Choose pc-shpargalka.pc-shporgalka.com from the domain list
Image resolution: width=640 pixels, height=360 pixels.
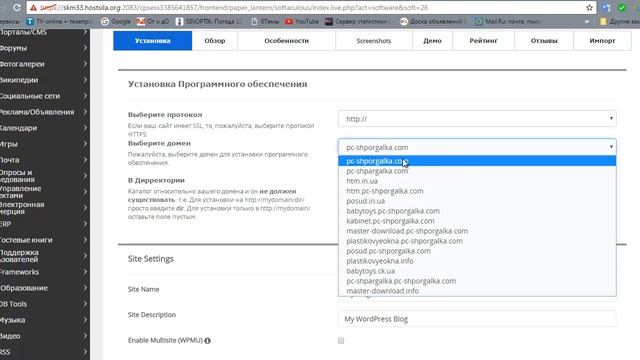(477, 281)
